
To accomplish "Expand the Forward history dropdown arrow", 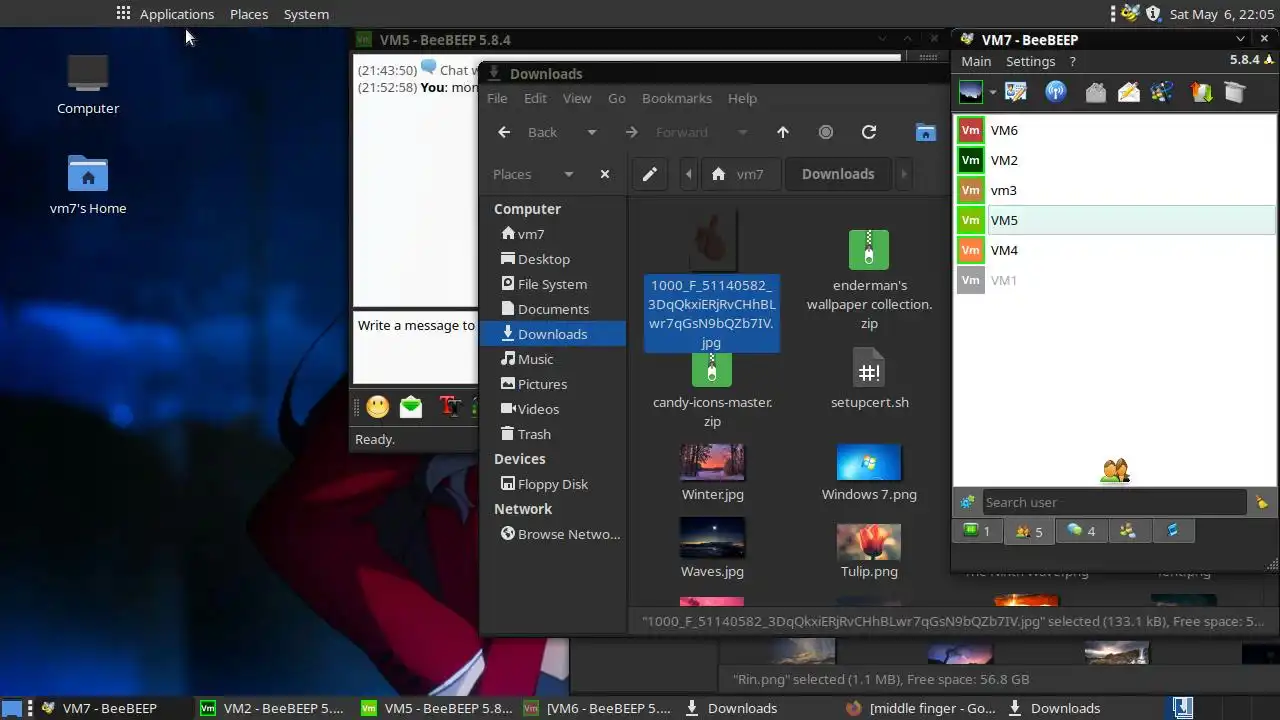I will [x=742, y=132].
